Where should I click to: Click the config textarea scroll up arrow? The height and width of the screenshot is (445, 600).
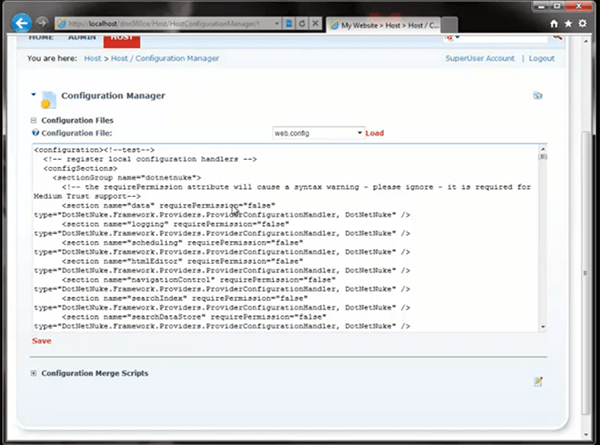tap(543, 149)
